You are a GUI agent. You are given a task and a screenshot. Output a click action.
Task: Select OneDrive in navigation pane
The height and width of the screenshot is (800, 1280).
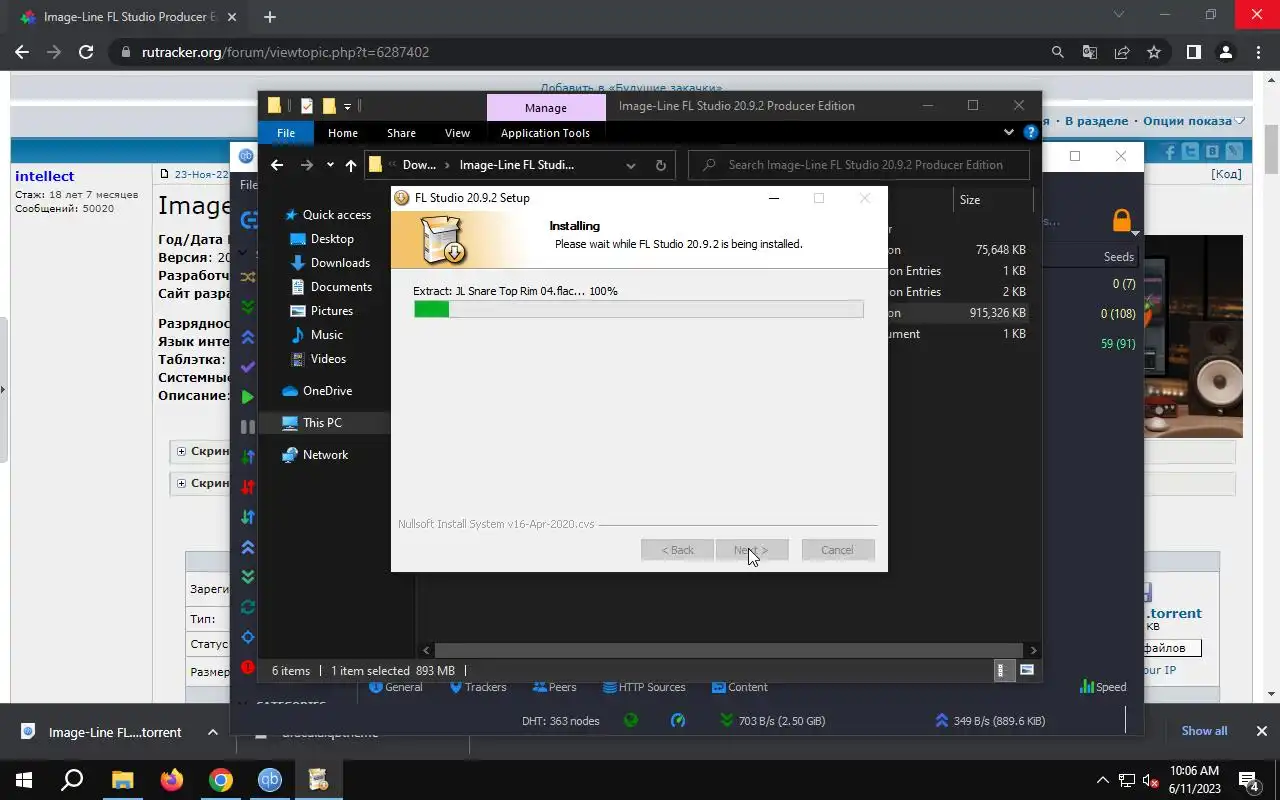click(327, 391)
